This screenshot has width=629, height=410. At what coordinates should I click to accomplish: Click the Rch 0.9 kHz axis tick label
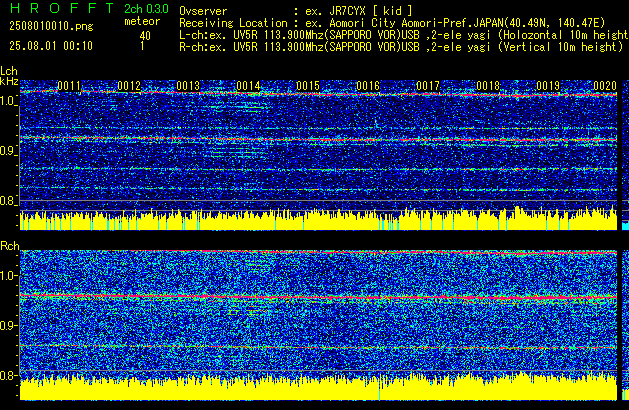coord(8,325)
